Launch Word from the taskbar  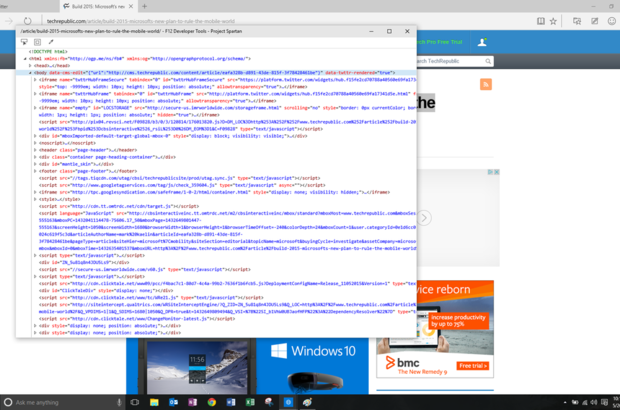coord(231,402)
